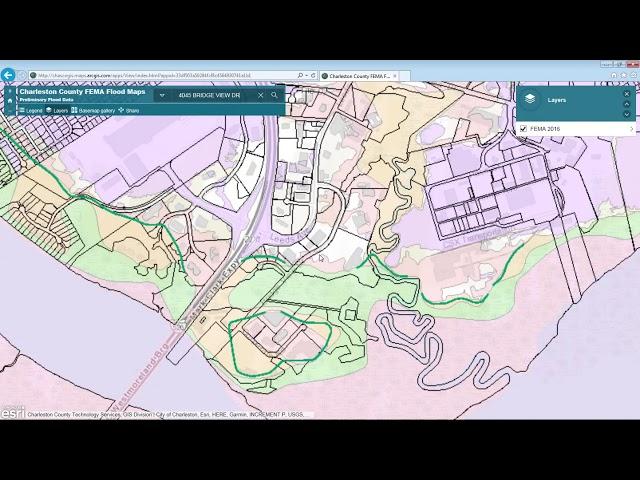This screenshot has height=480, width=640.
Task: Click the browser URL address bar
Action: [162, 76]
